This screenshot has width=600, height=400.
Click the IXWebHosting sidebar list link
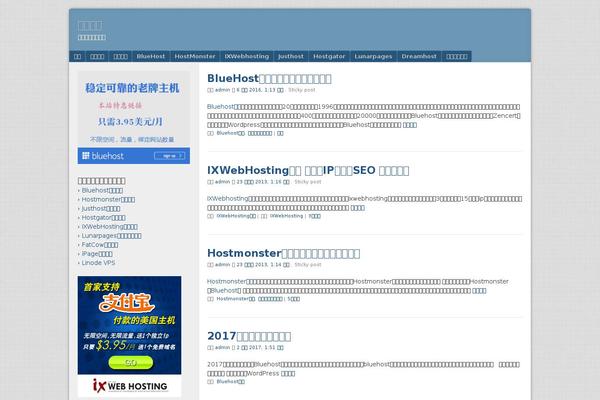(109, 227)
